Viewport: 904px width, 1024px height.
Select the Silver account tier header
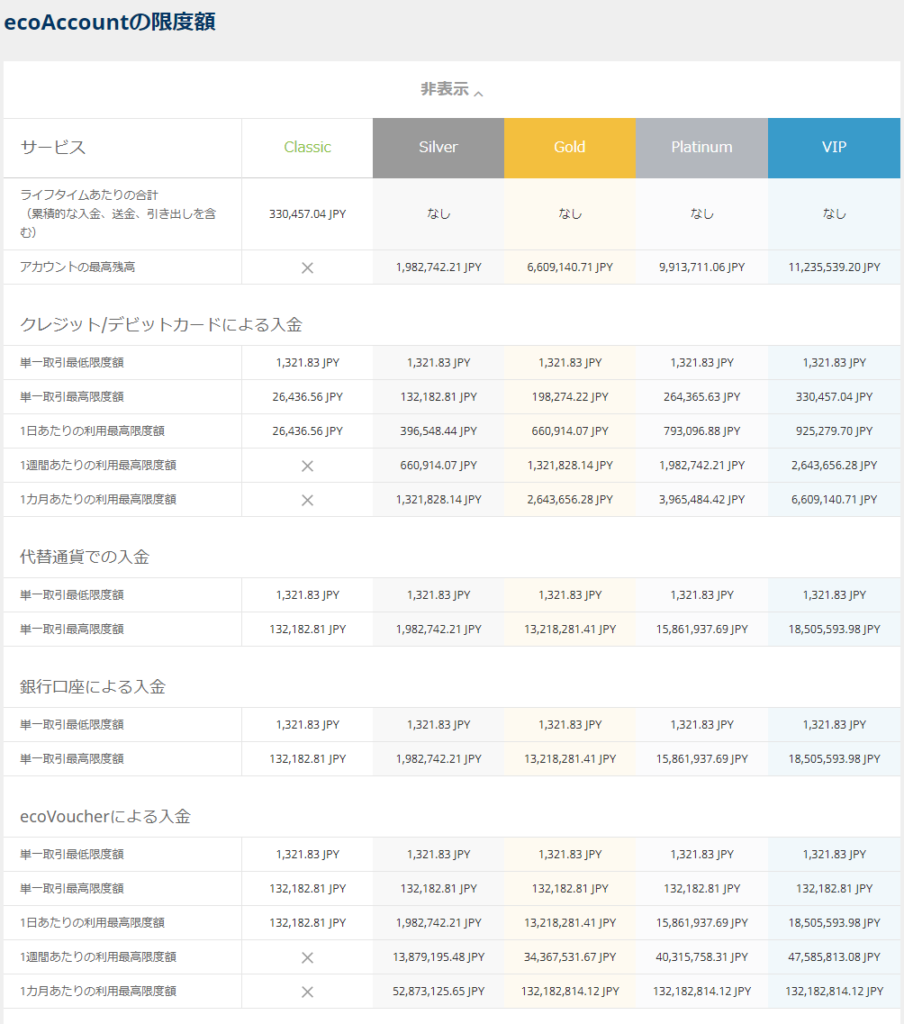(438, 148)
